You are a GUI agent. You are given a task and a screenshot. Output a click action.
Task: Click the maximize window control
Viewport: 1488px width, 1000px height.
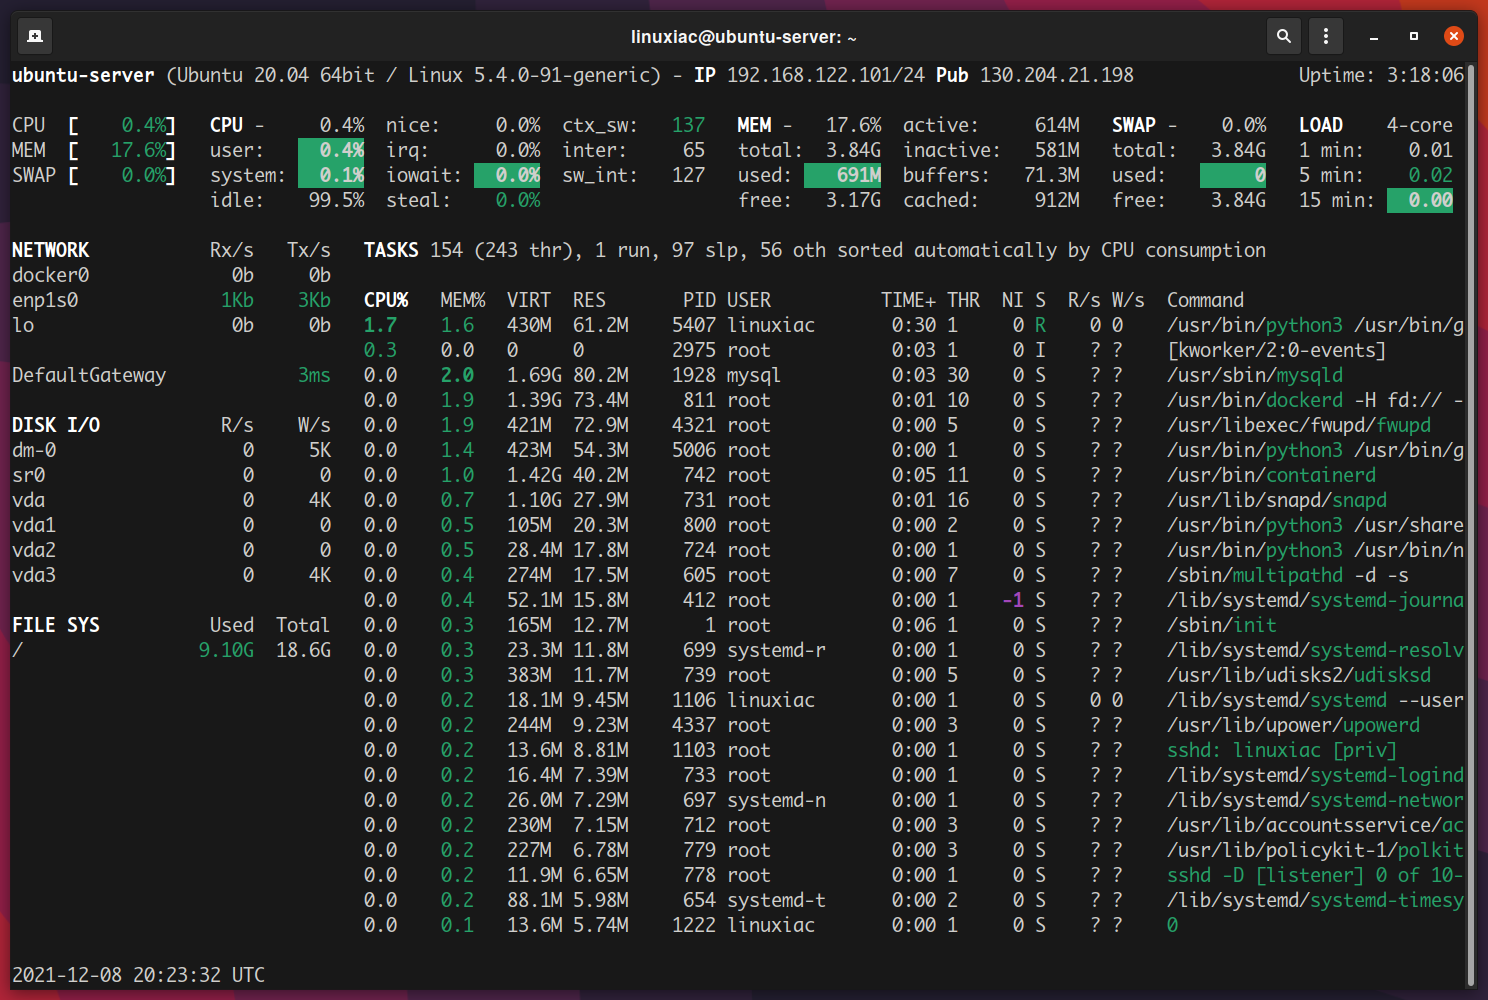pos(1413,36)
